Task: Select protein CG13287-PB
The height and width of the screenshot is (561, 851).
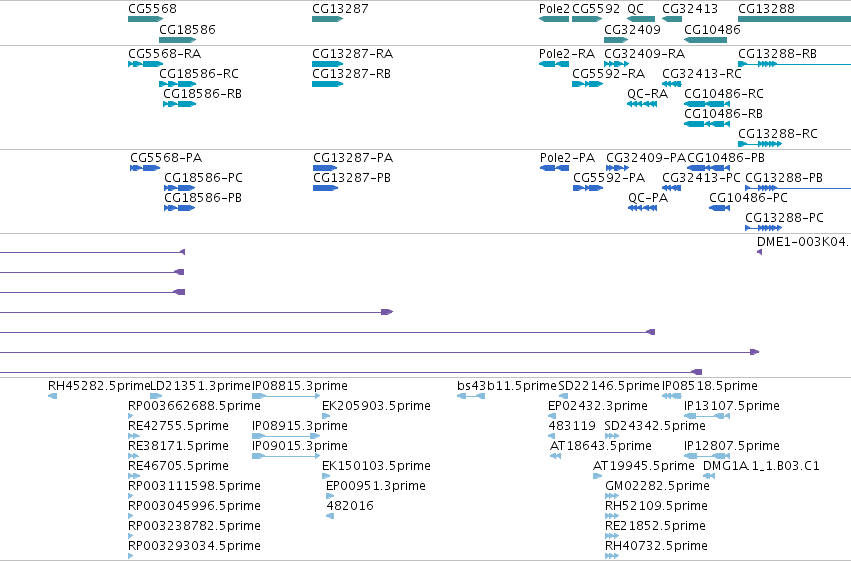Action: [x=352, y=178]
